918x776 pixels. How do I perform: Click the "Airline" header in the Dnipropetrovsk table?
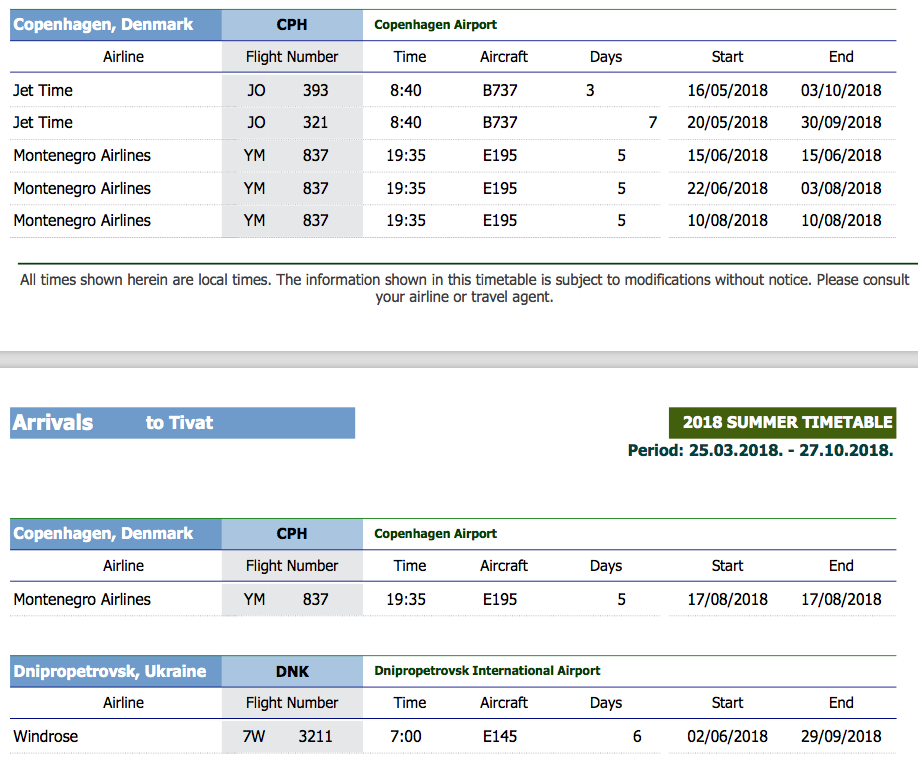click(124, 702)
